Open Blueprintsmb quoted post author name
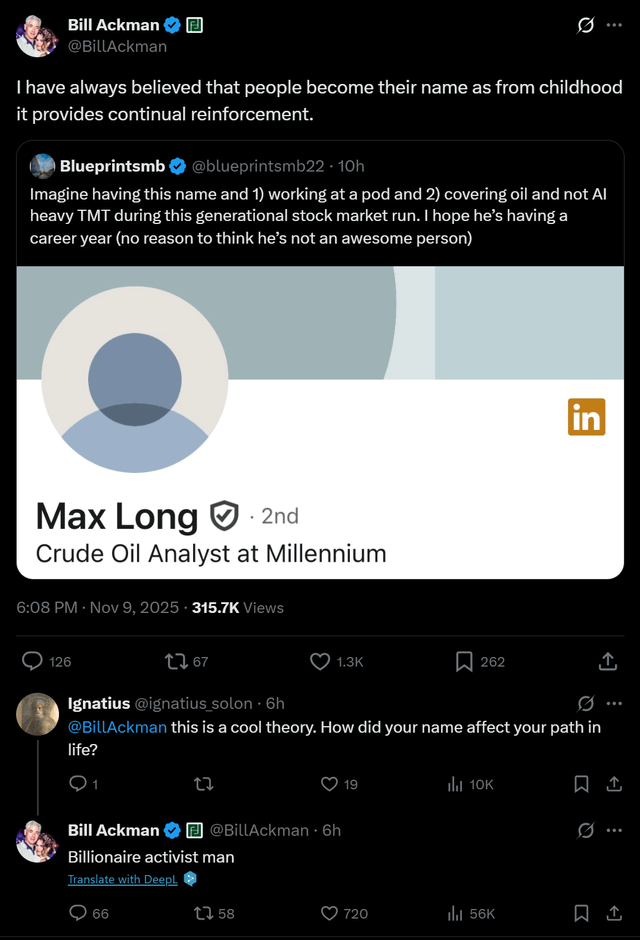Viewport: 640px width, 940px height. click(112, 166)
